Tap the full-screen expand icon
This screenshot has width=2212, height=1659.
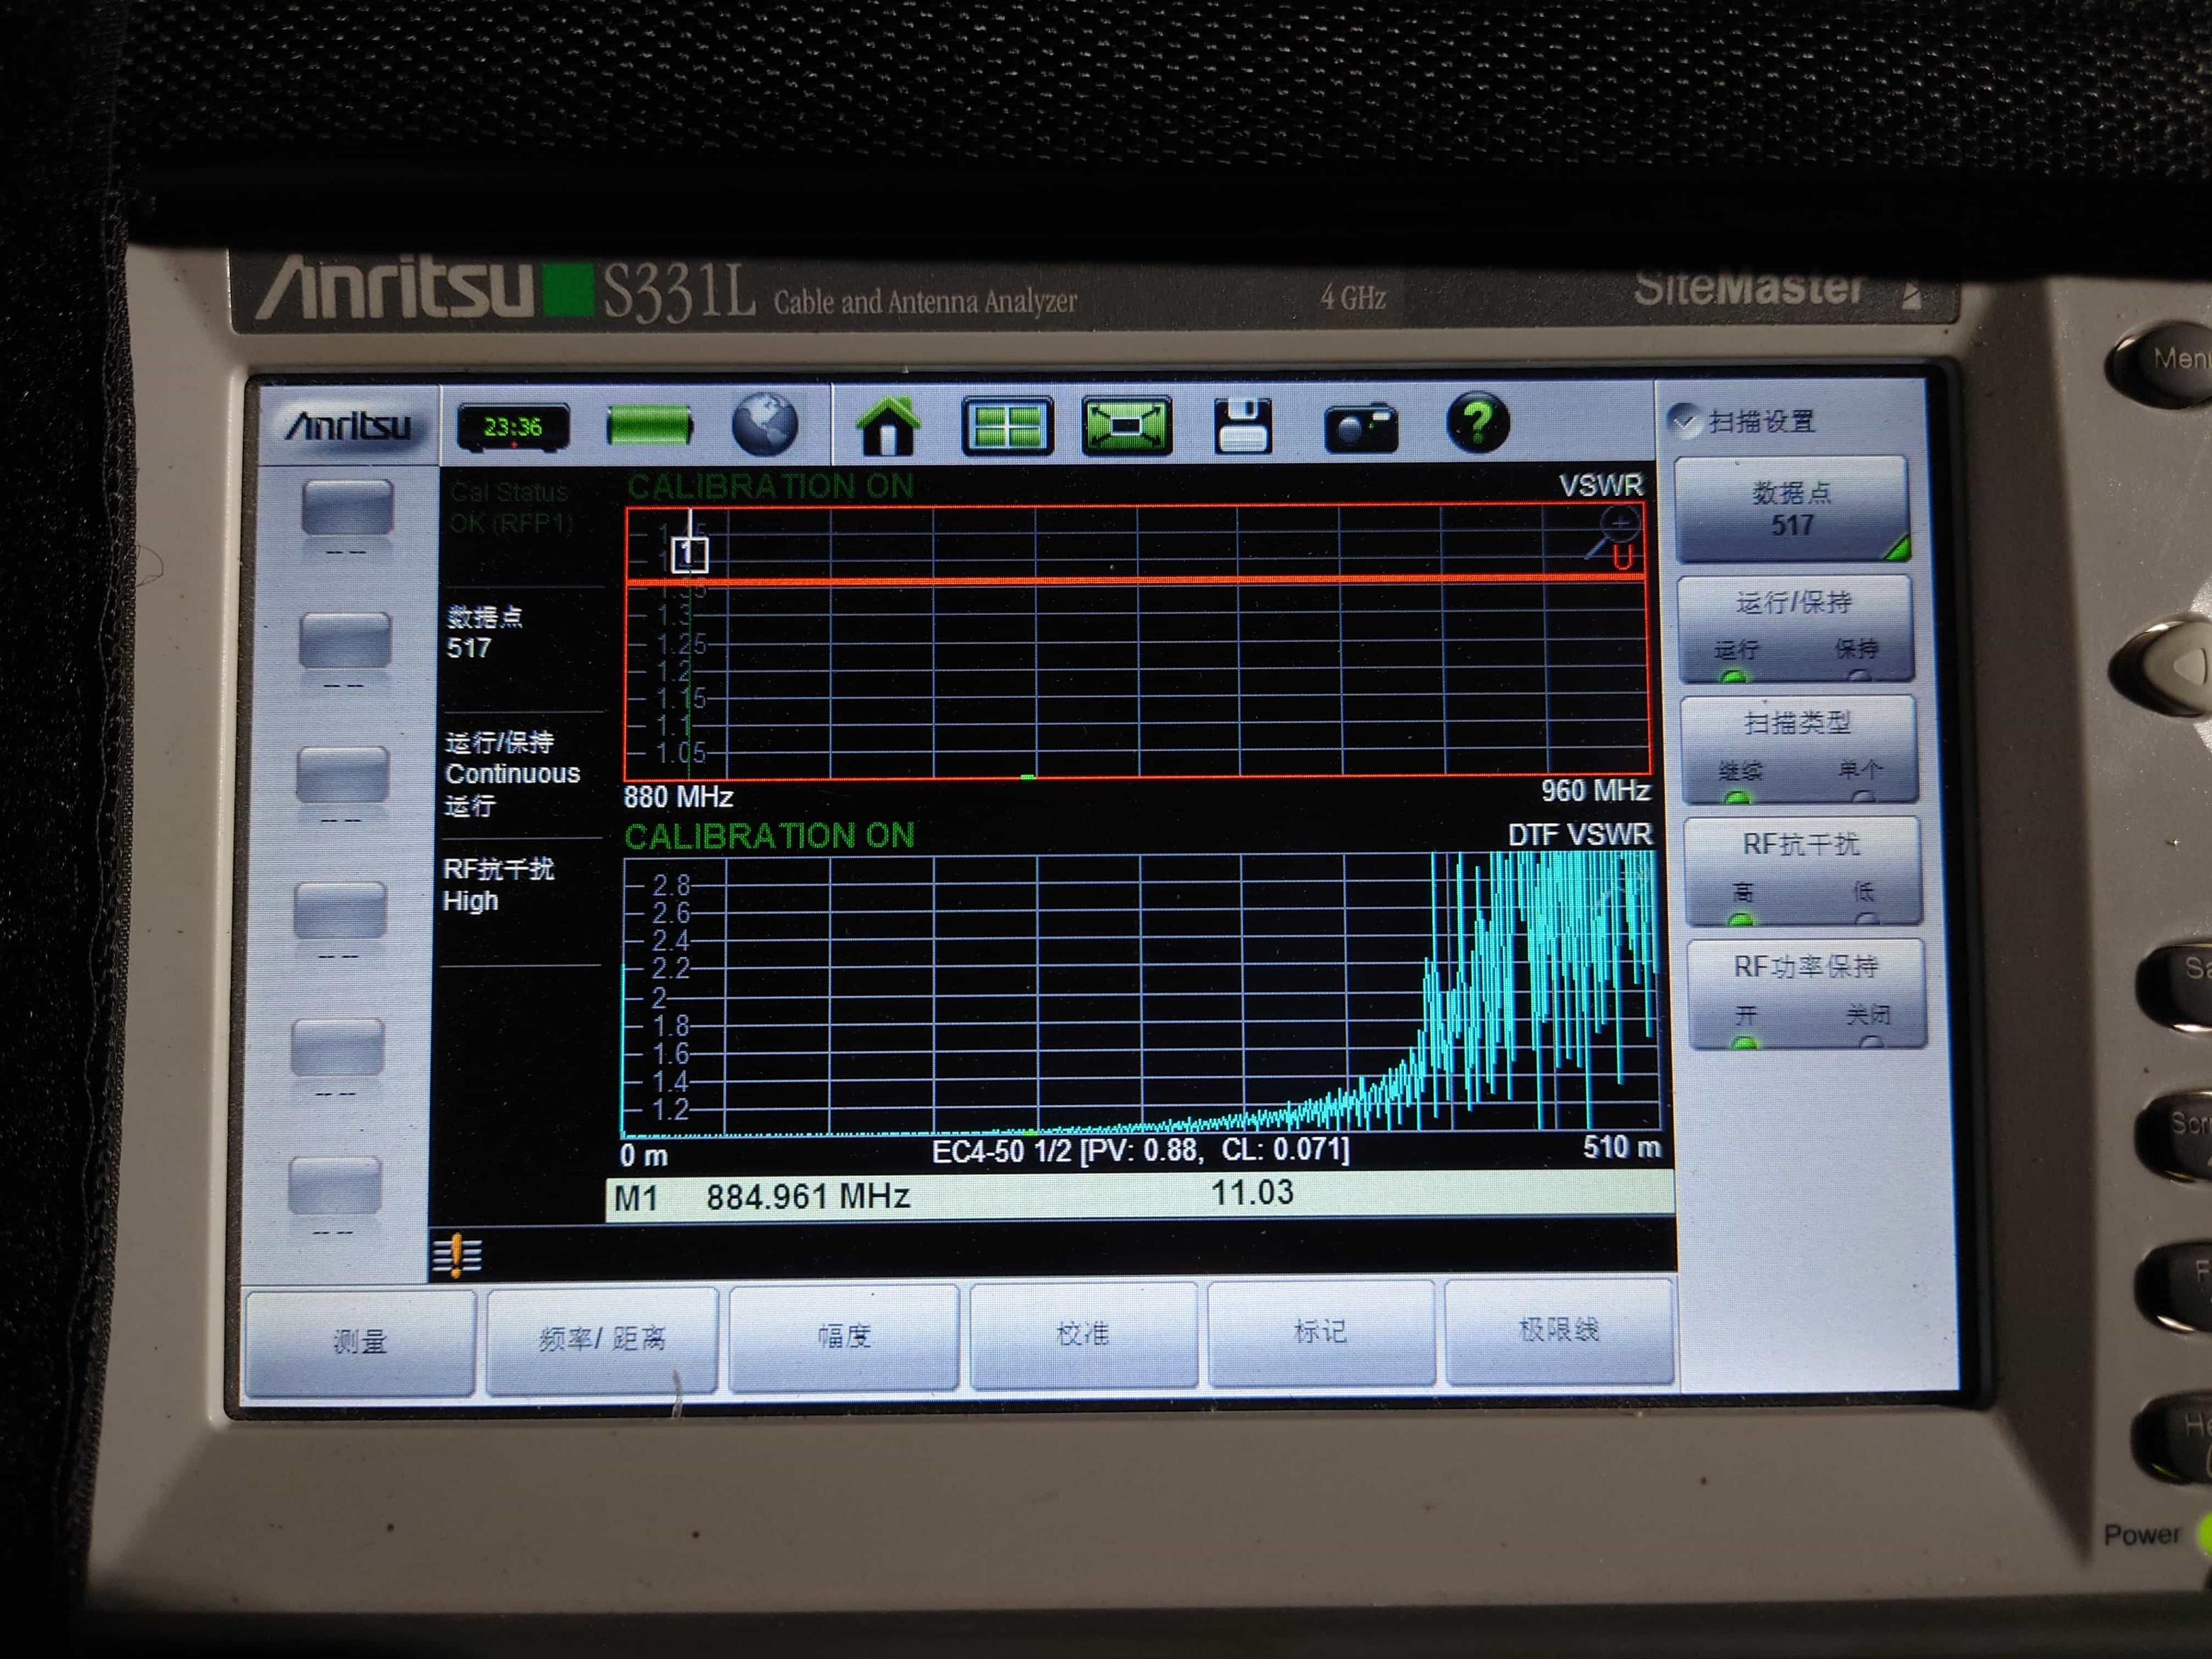(x=1126, y=426)
